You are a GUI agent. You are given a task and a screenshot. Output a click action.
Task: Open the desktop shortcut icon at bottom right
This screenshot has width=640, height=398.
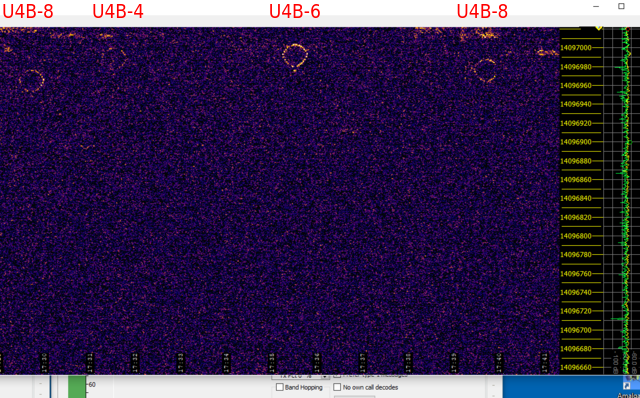627,386
